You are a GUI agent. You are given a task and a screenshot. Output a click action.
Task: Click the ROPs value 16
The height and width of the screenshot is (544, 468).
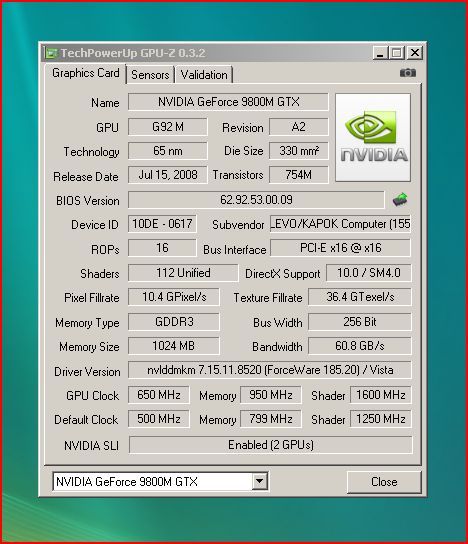coord(162,248)
